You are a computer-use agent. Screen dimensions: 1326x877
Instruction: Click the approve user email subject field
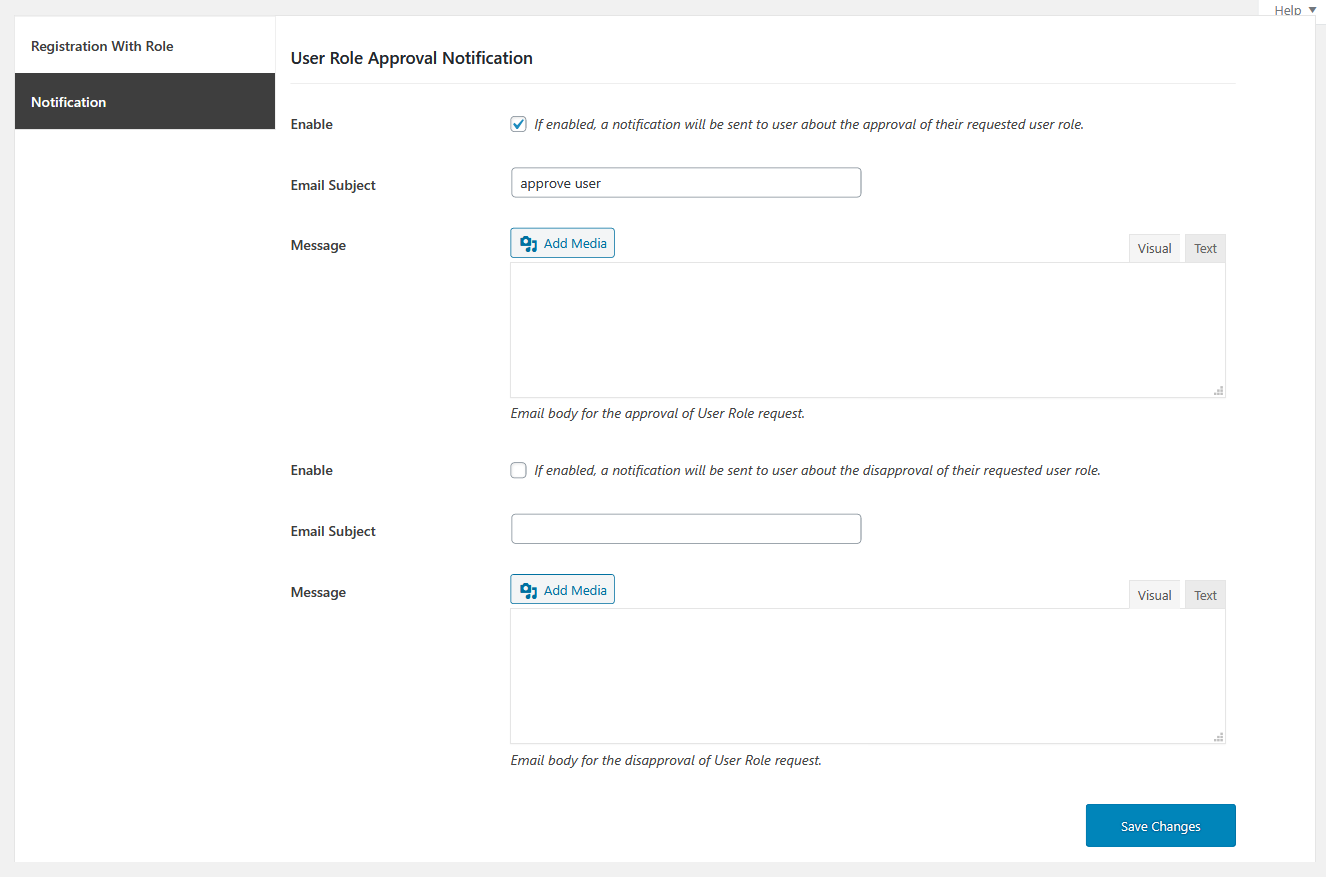(685, 182)
